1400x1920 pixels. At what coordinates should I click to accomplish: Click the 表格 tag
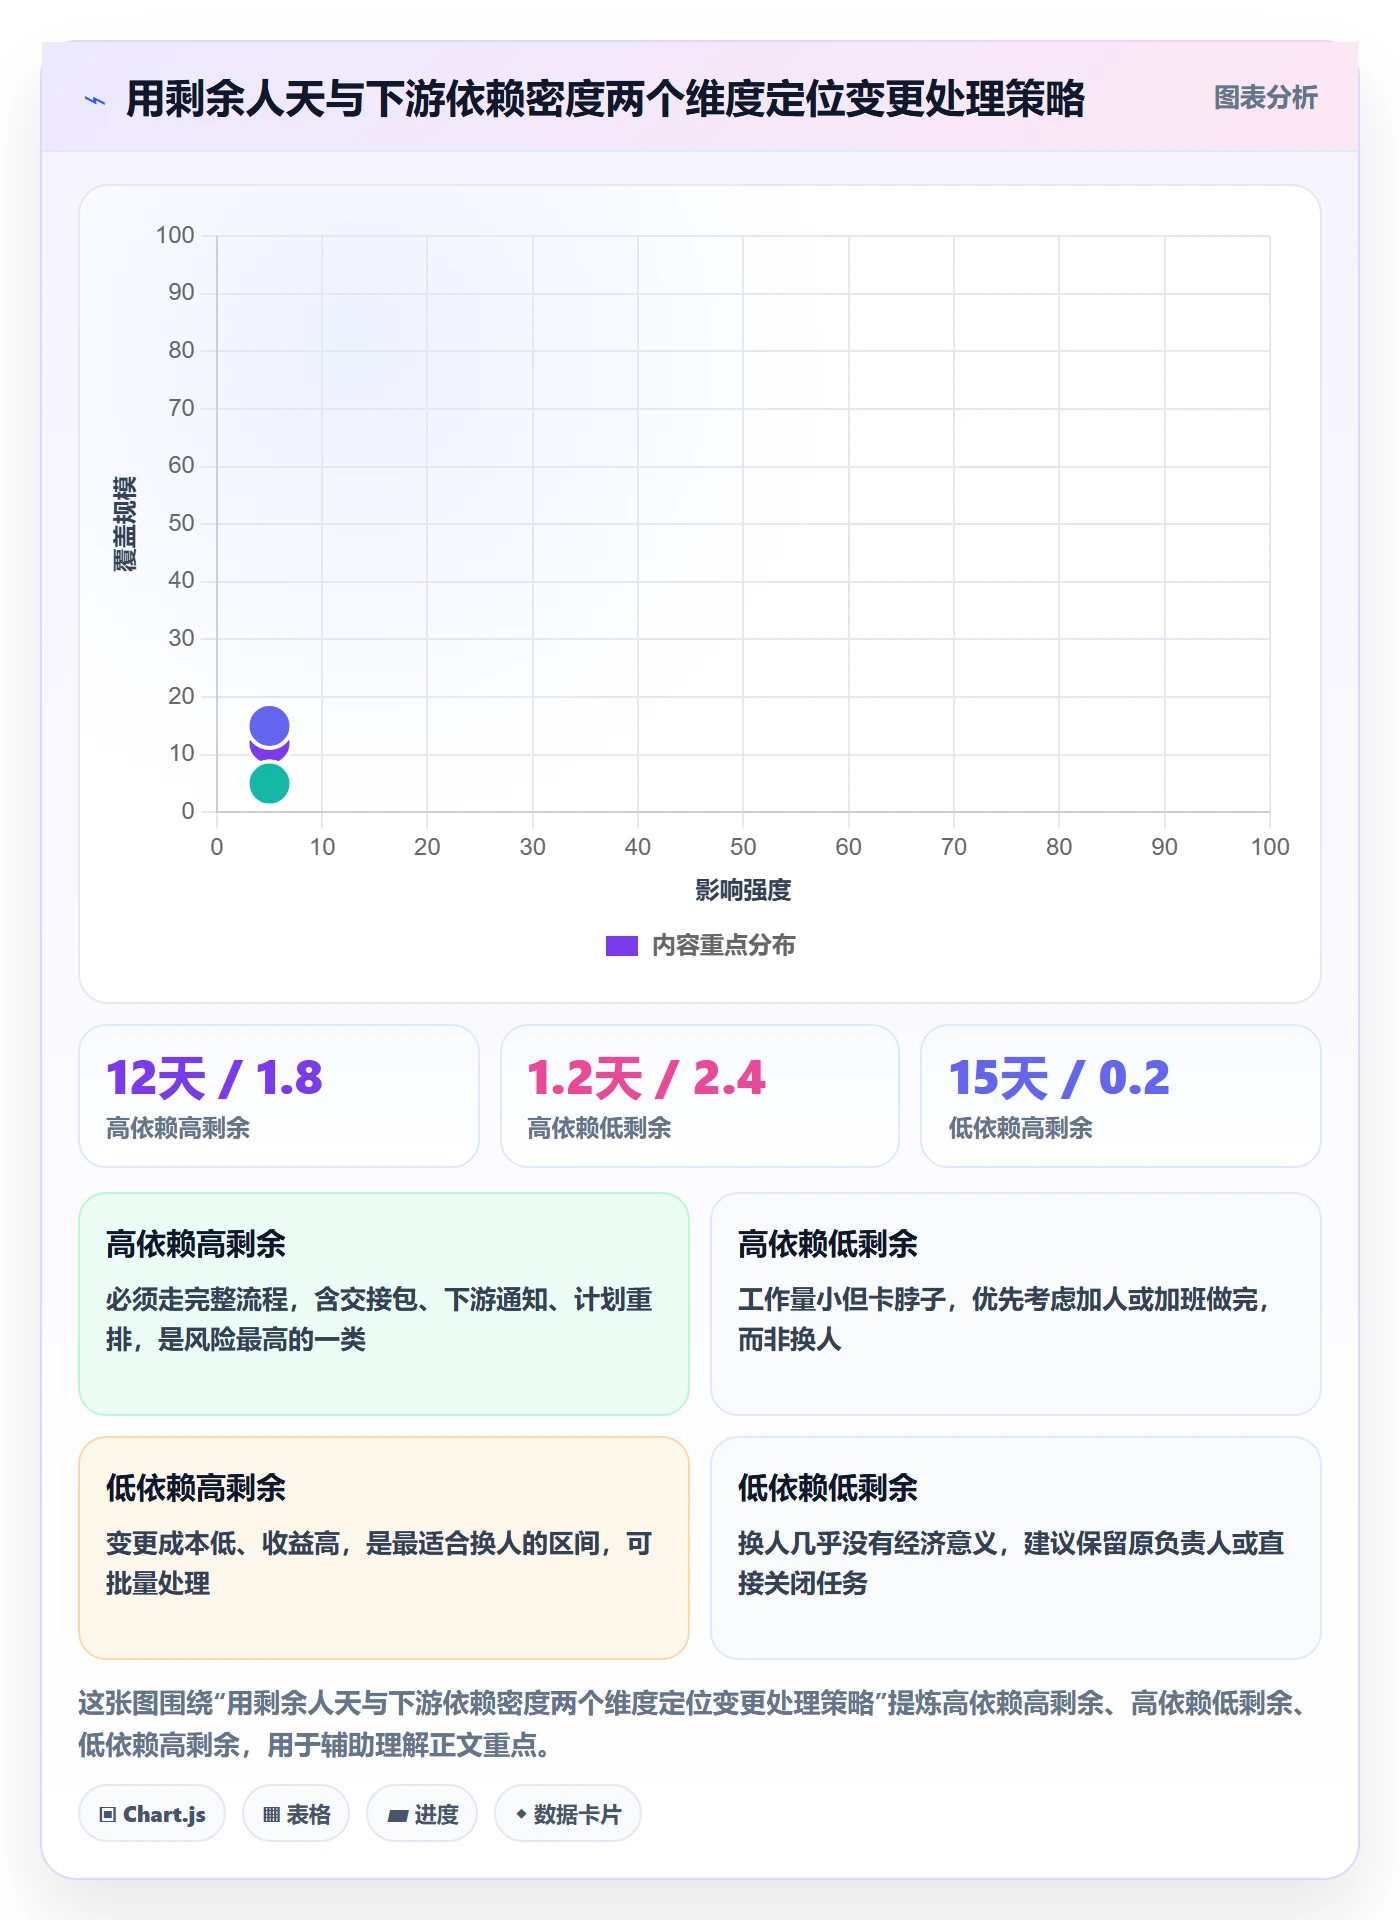pos(296,1814)
